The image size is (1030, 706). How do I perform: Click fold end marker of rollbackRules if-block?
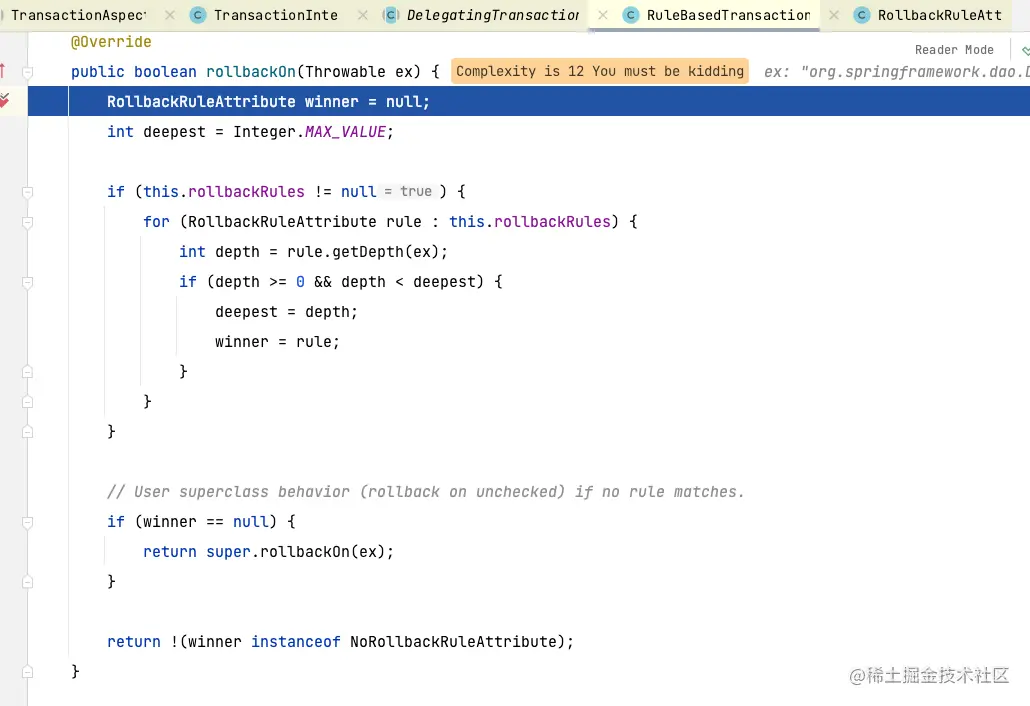pyautogui.click(x=28, y=431)
